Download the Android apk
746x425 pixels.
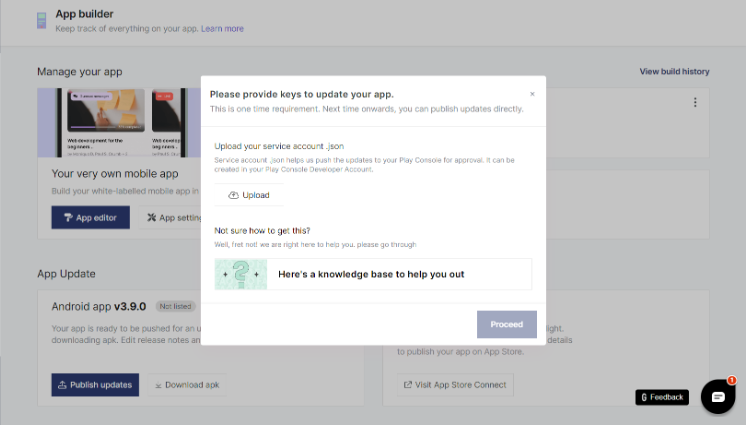point(184,385)
